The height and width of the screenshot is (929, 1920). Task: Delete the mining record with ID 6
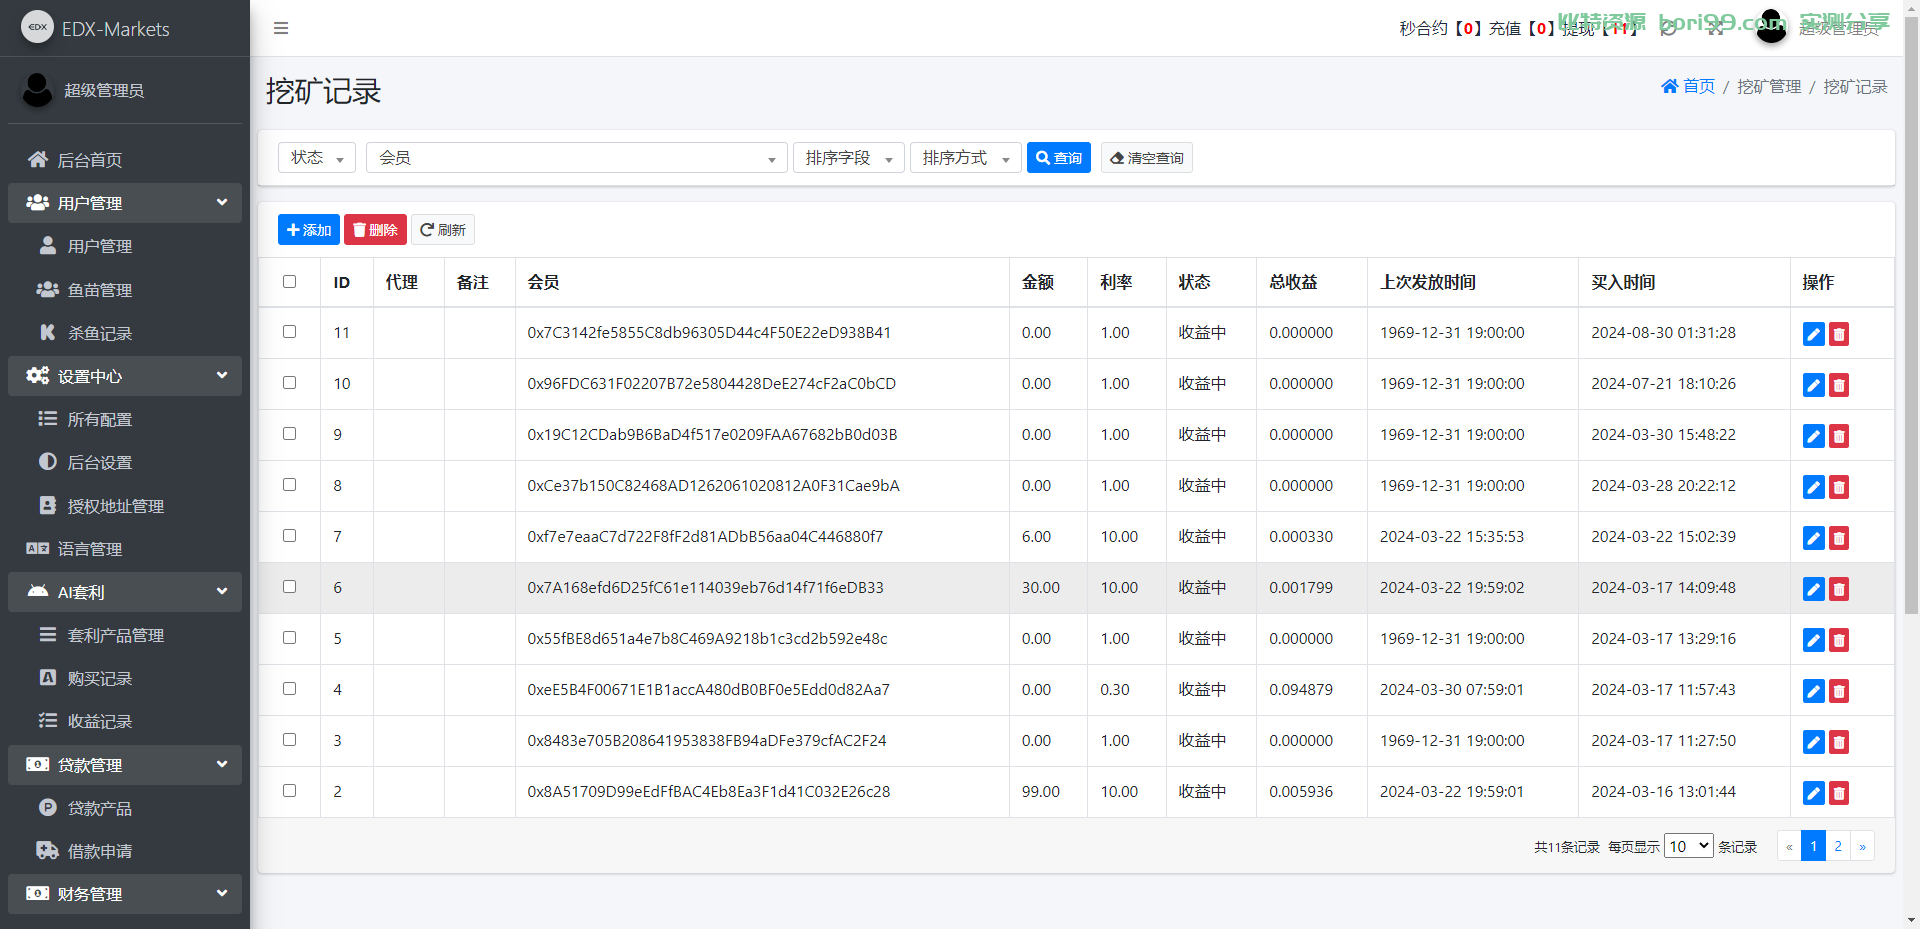click(x=1839, y=589)
